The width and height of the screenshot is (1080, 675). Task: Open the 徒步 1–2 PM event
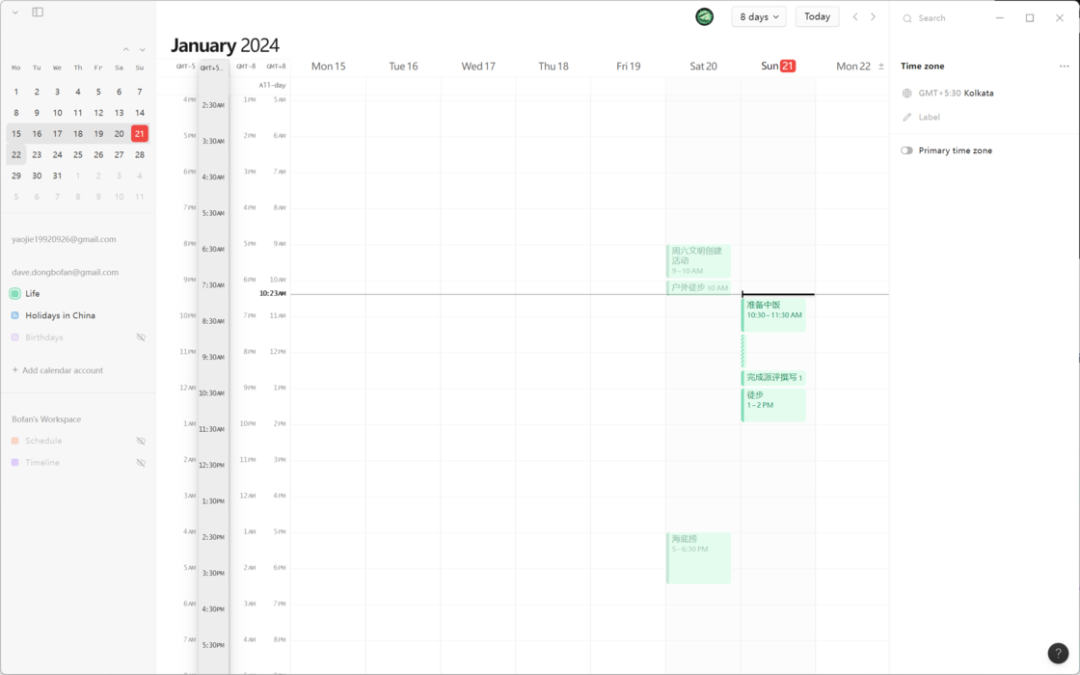tap(773, 405)
